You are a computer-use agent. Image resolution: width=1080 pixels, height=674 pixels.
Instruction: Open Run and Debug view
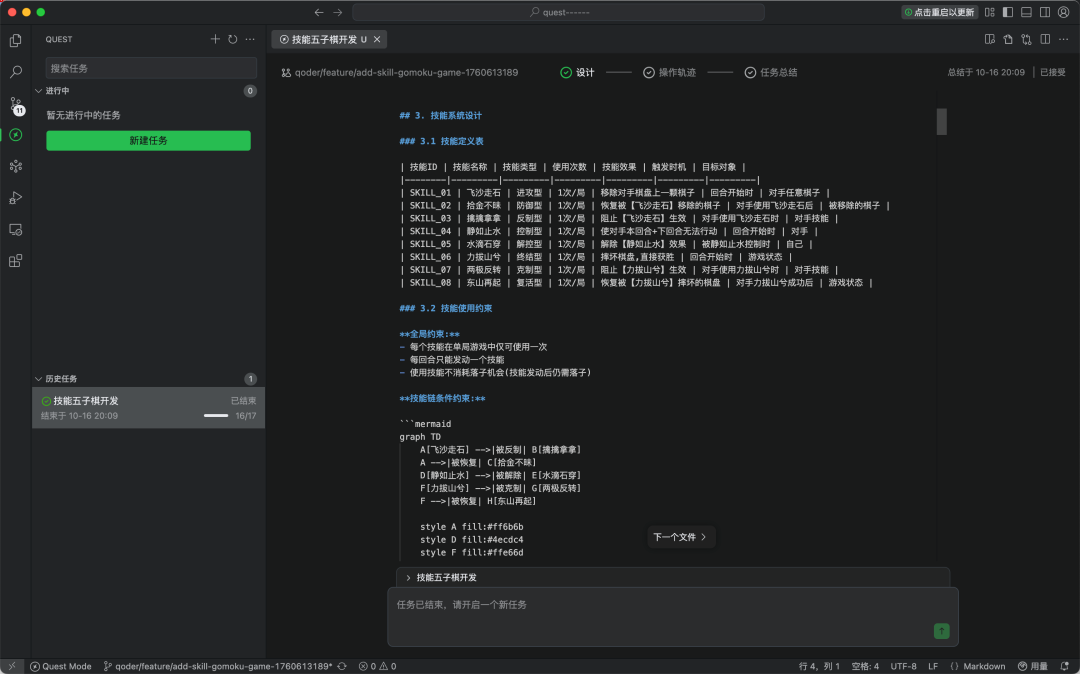tap(15, 197)
